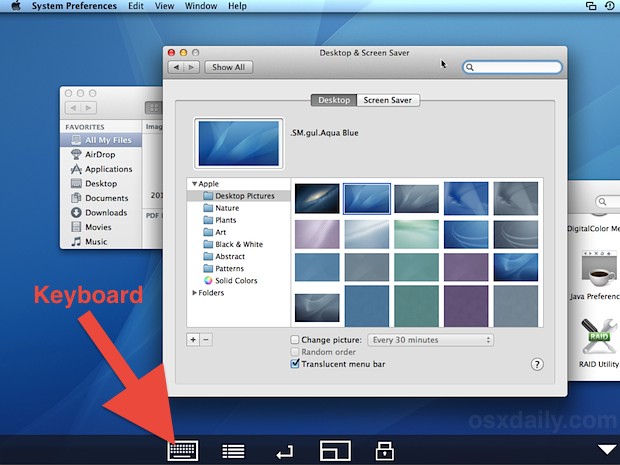The width and height of the screenshot is (620, 465).
Task: Tap the lock icon in bottom bar
Action: pyautogui.click(x=384, y=450)
